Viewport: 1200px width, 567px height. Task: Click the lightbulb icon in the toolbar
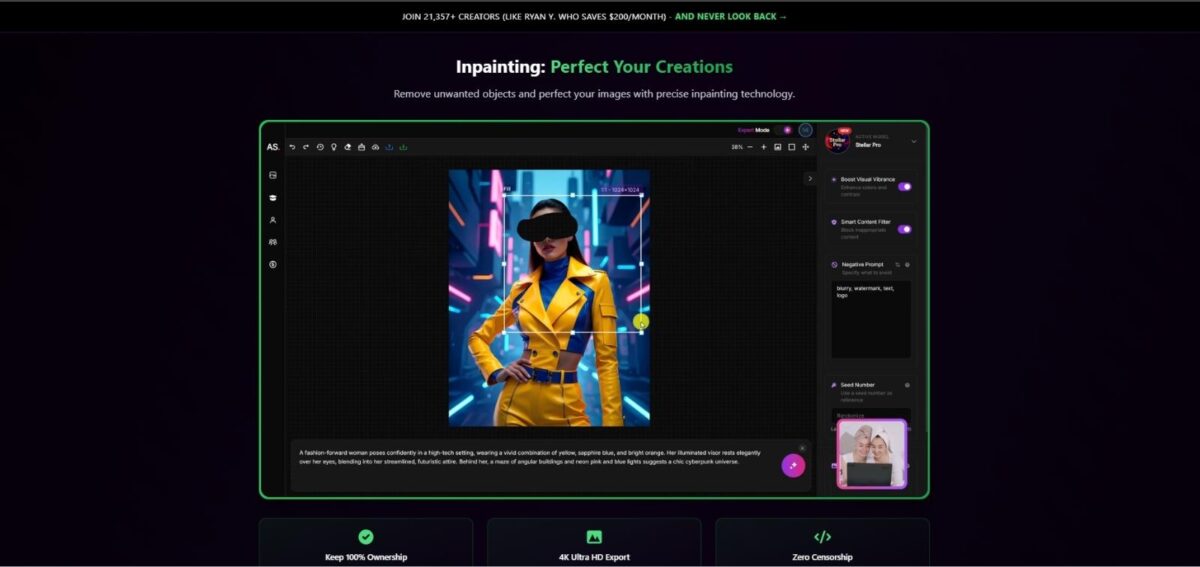pyautogui.click(x=334, y=147)
